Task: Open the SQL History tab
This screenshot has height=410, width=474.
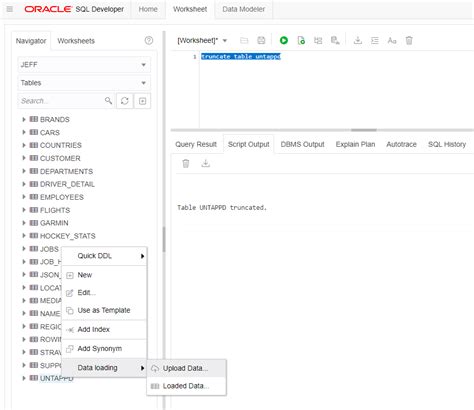Action: click(x=447, y=144)
